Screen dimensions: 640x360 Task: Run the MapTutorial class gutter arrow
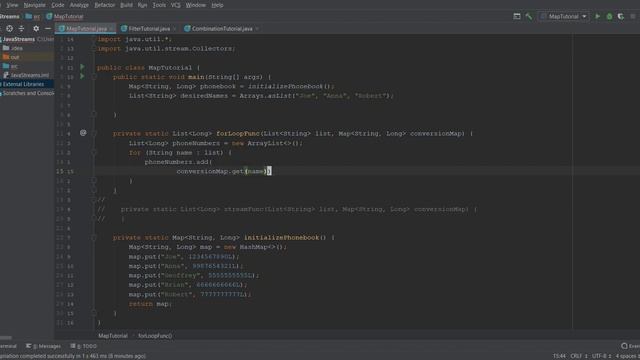(x=82, y=67)
